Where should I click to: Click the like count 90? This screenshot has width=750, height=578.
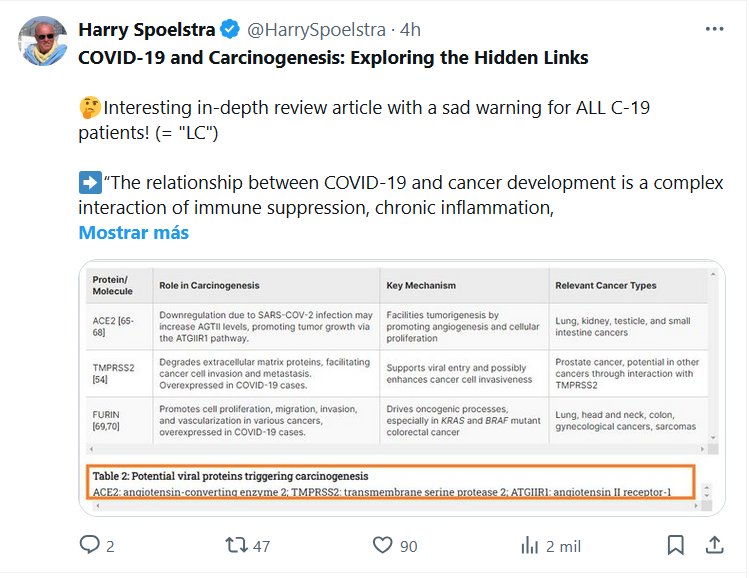point(408,546)
